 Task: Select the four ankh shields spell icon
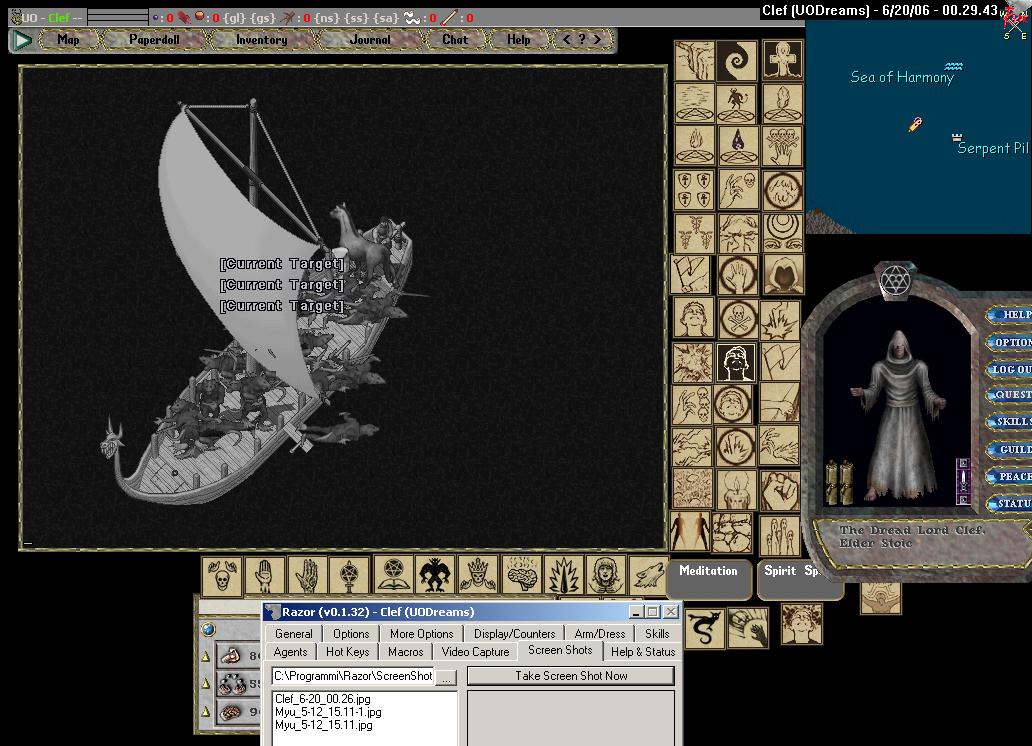pos(694,190)
